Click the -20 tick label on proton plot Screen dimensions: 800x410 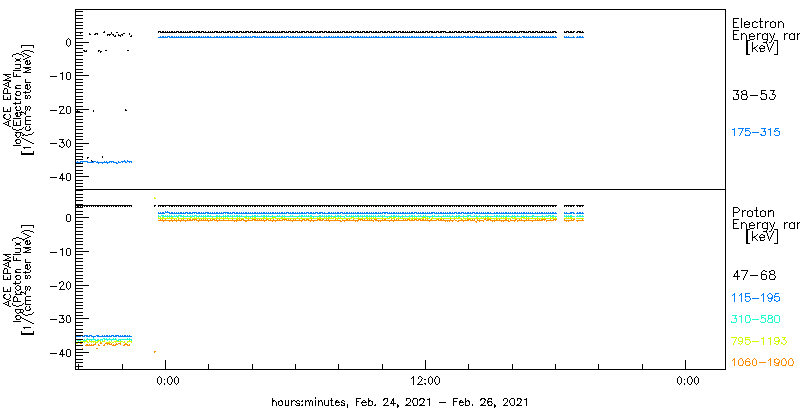[63, 286]
